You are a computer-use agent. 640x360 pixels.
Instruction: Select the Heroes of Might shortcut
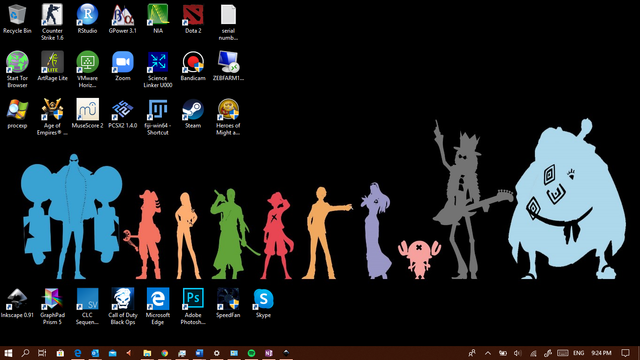(228, 117)
